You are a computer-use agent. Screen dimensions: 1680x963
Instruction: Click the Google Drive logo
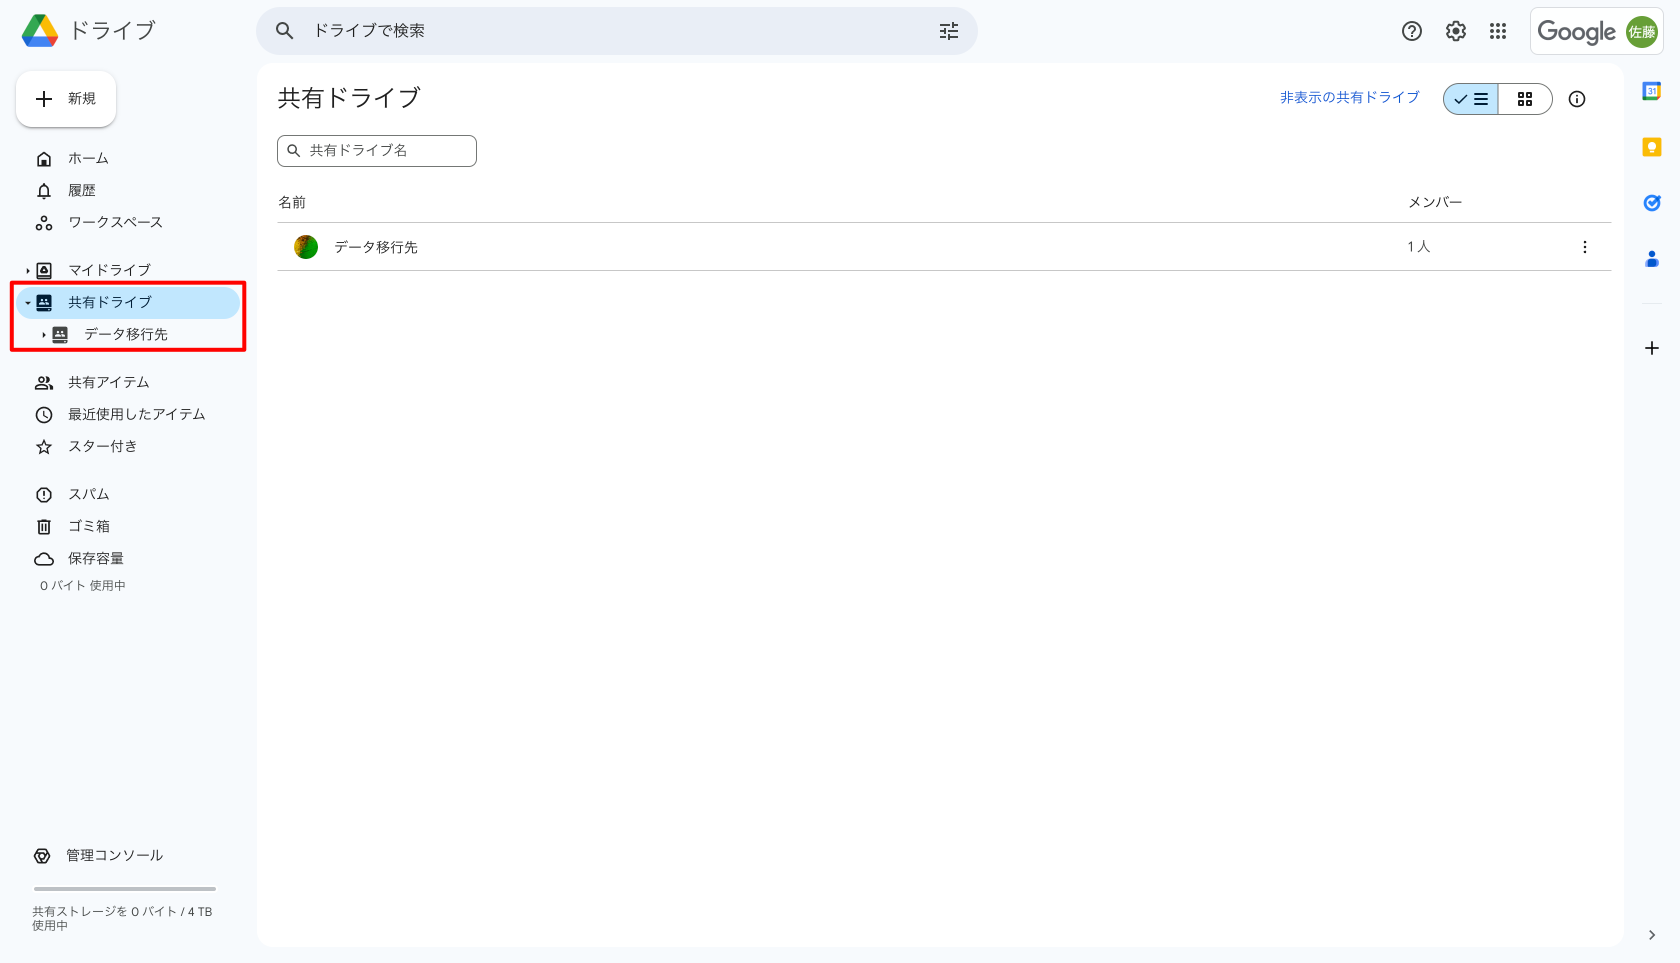40,31
